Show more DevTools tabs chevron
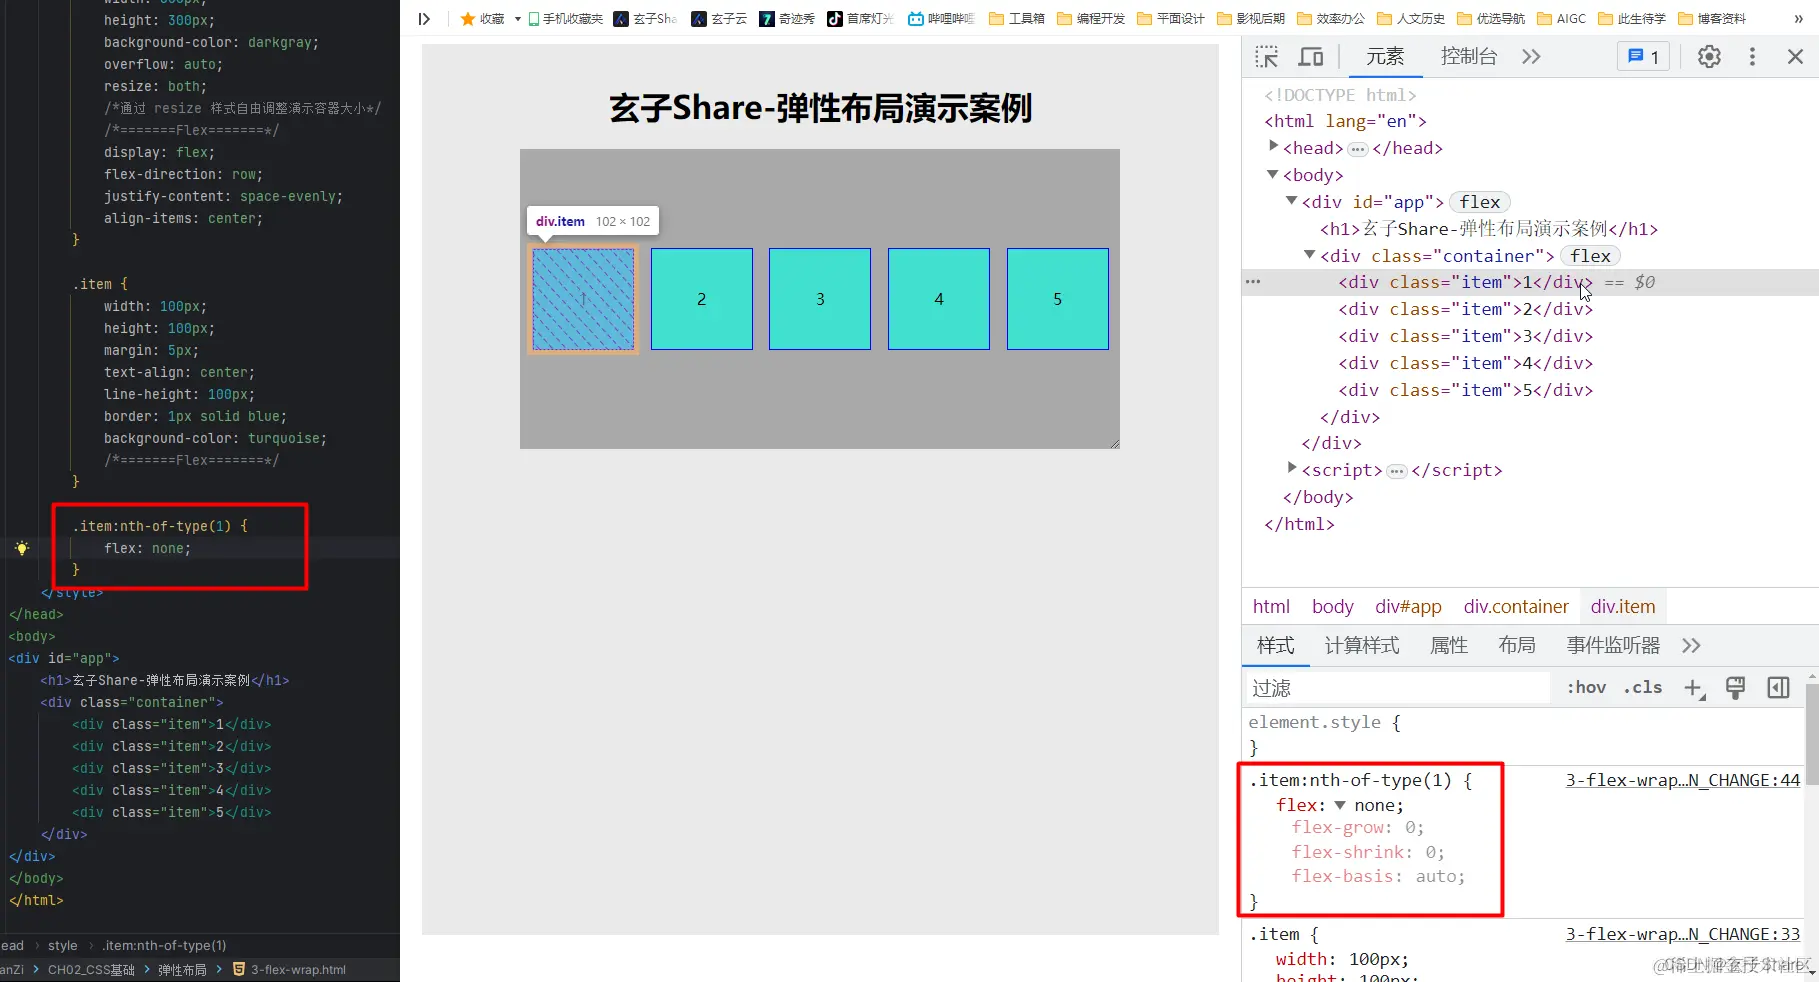Screen dimensions: 1819x982 [x=1531, y=57]
